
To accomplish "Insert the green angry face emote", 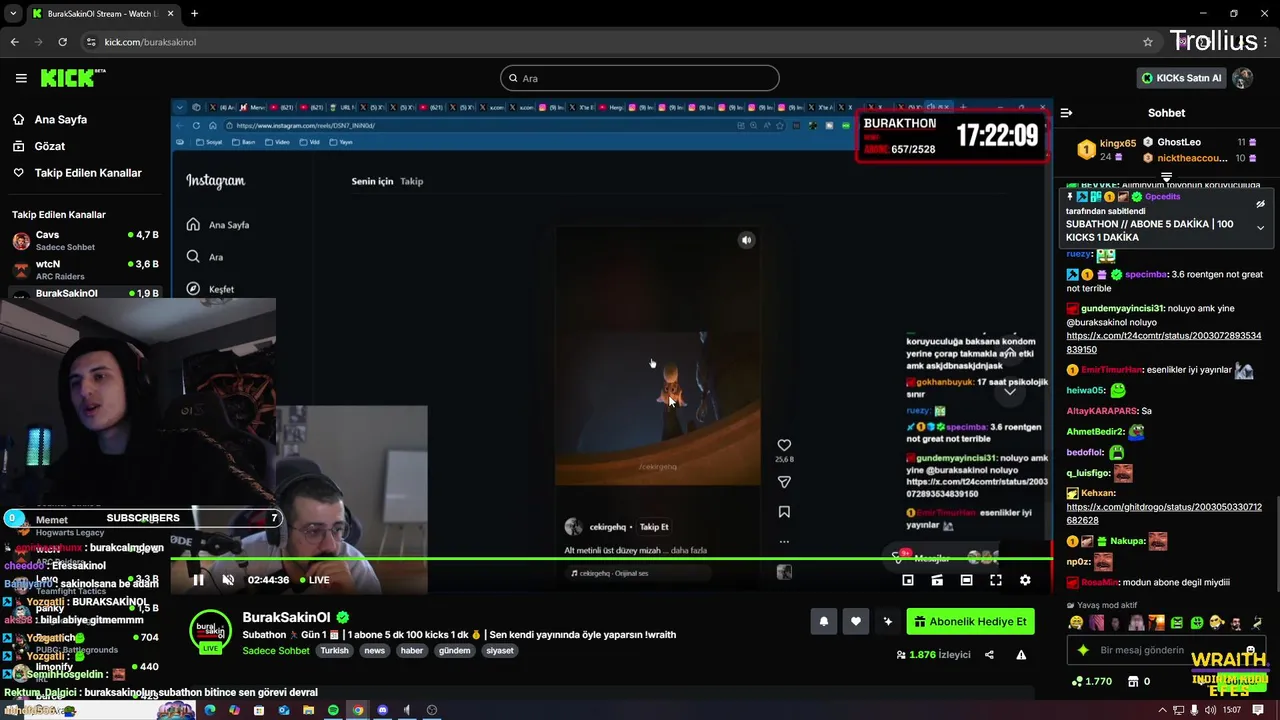I will [x=1176, y=623].
